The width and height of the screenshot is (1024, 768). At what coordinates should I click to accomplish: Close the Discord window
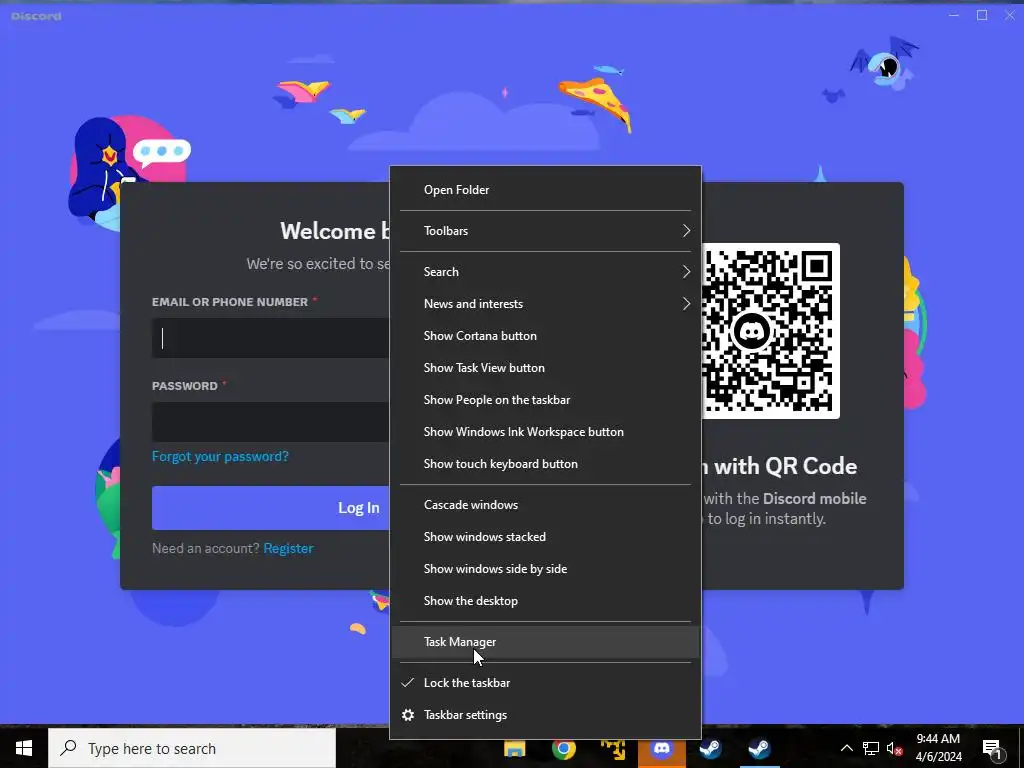[1010, 15]
